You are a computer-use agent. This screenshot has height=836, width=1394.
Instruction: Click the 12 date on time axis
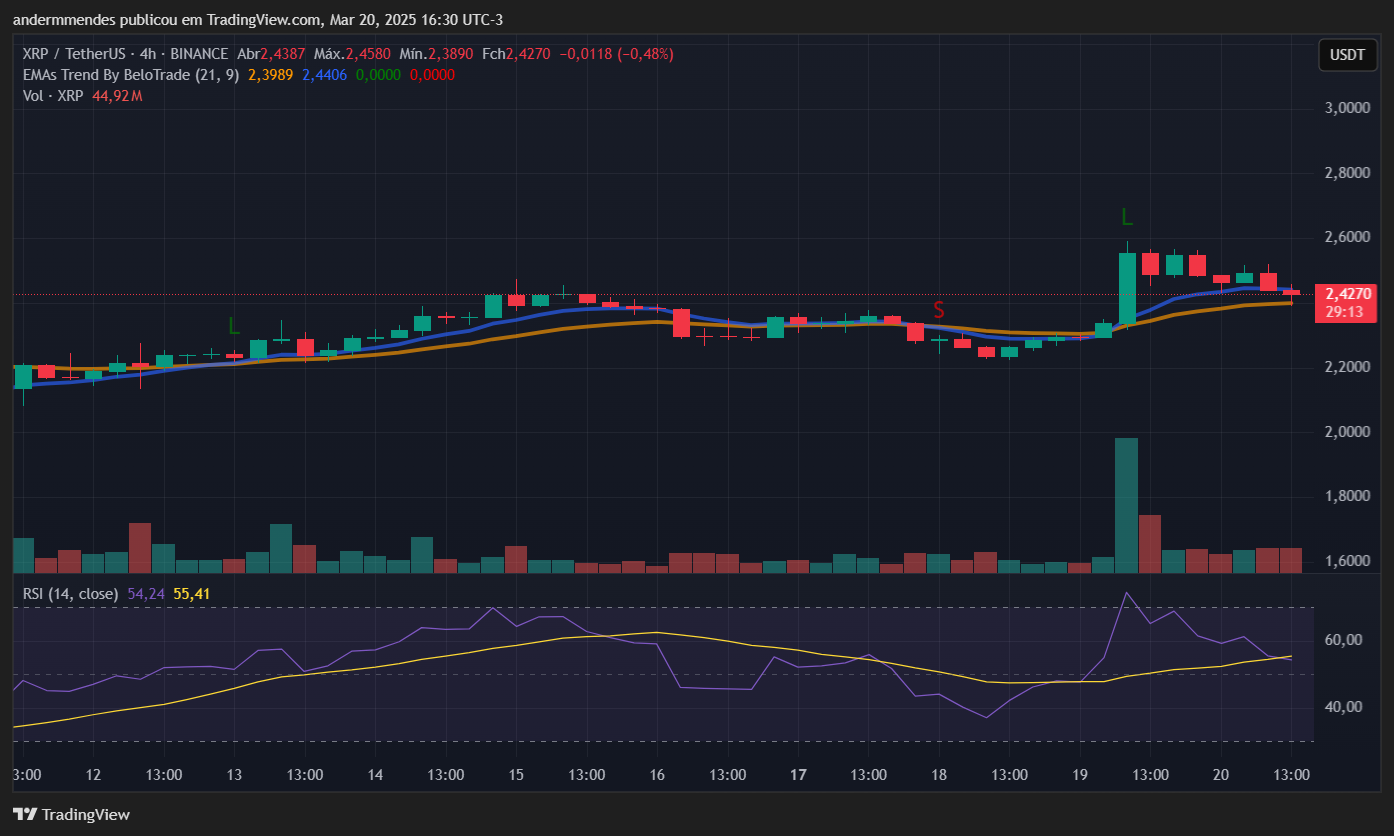[x=94, y=775]
